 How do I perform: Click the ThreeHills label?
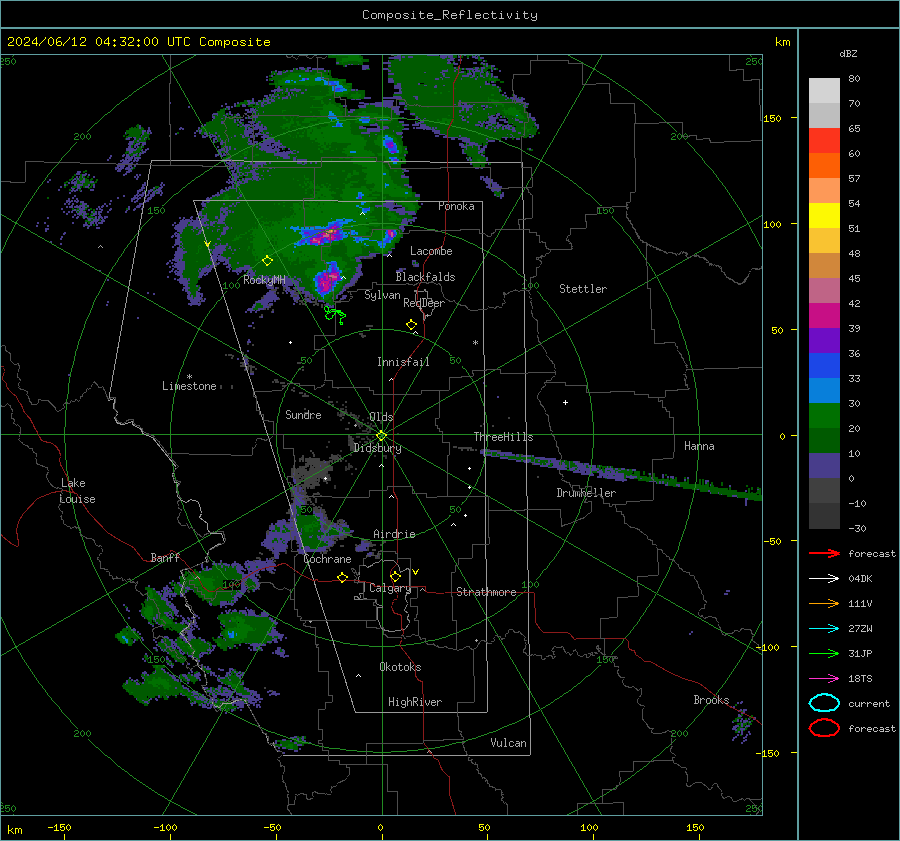tap(503, 437)
